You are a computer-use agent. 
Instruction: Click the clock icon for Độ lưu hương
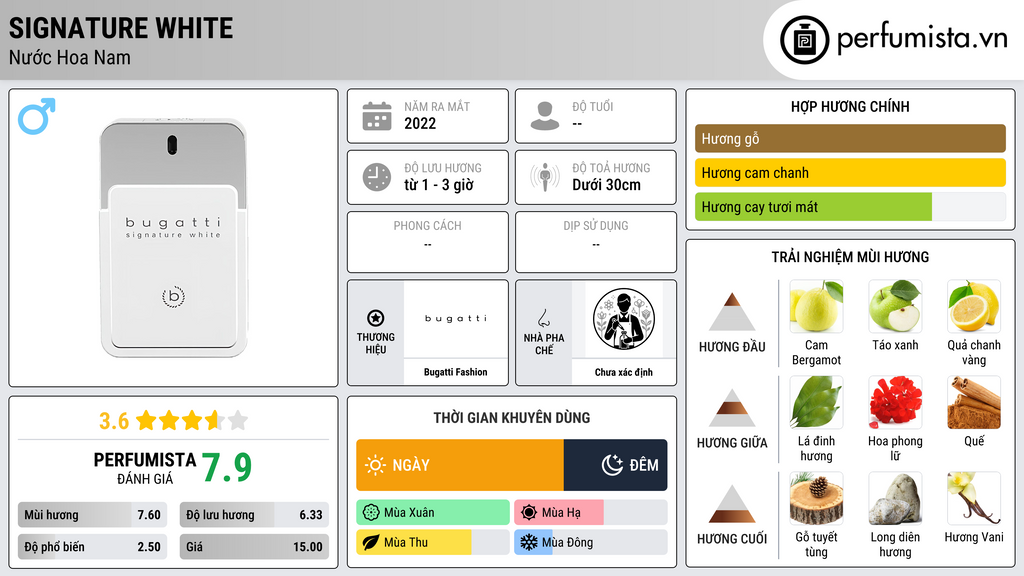click(x=377, y=177)
